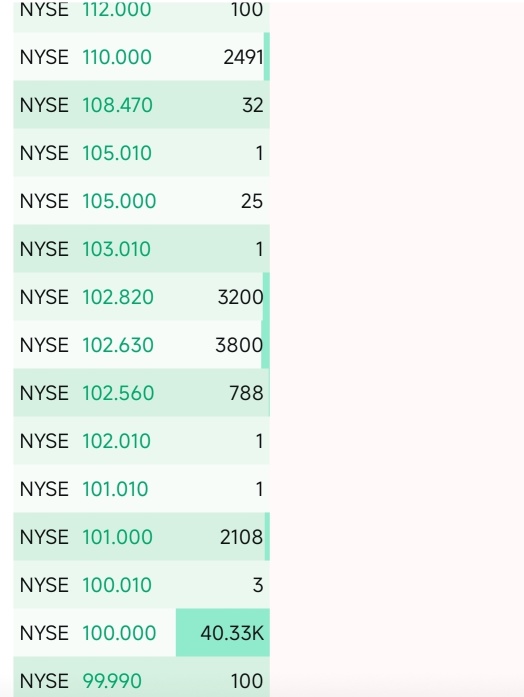
Task: Select the 102.560 bid with 788 shares
Action: (141, 393)
